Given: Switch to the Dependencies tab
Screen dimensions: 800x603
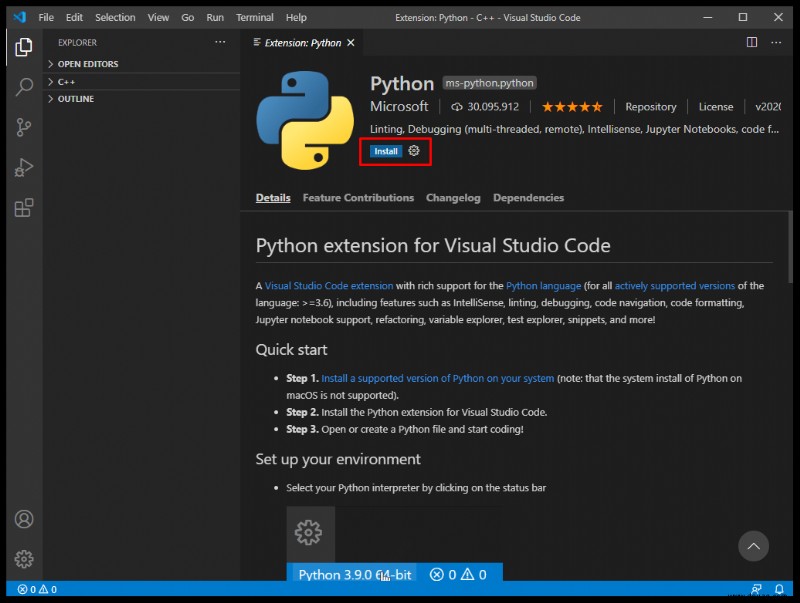Looking at the screenshot, I should [x=528, y=197].
